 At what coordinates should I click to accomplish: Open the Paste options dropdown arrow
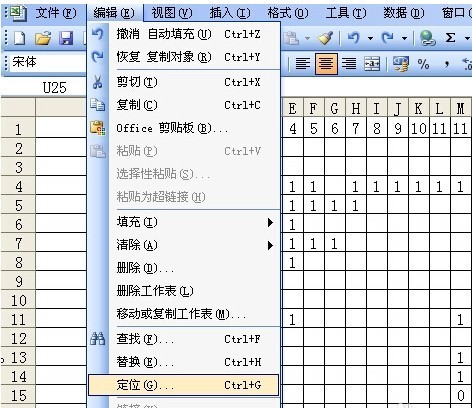coord(307,39)
